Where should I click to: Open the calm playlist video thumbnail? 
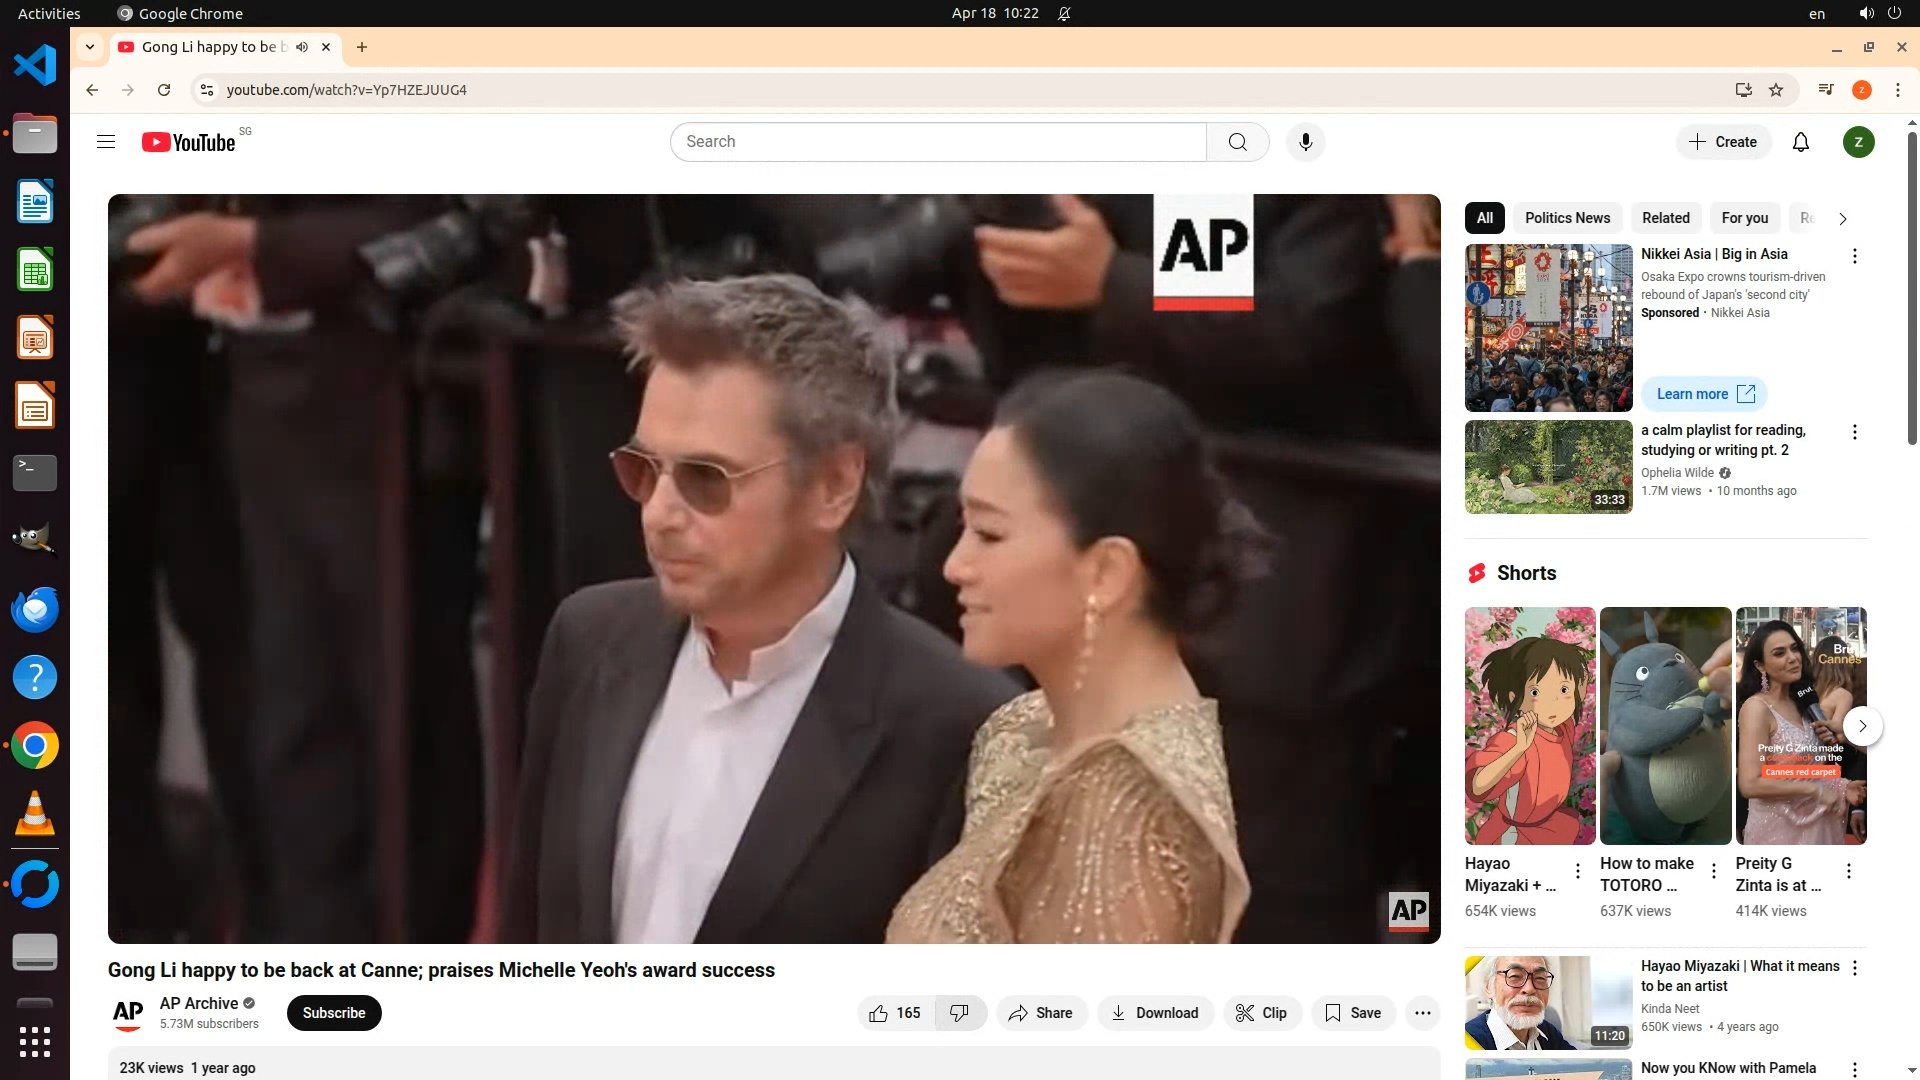click(x=1548, y=467)
